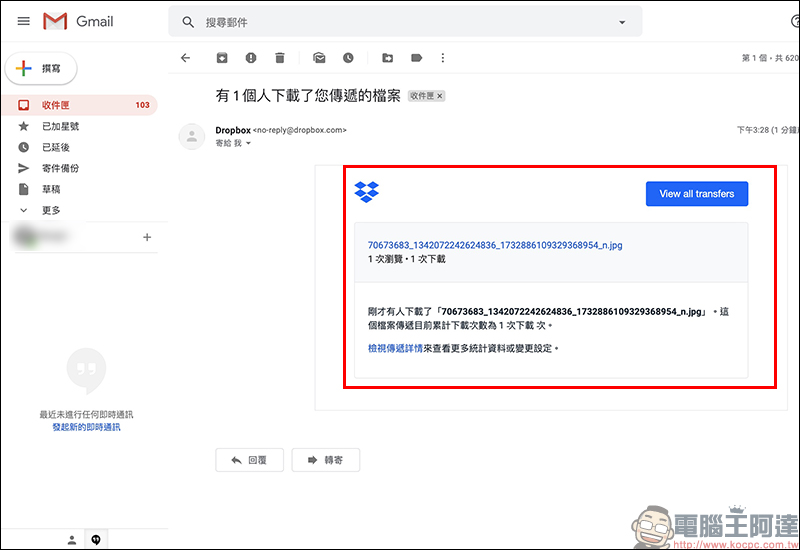The image size is (800, 550).
Task: Click the 撰寫 compose button
Action: 42,68
